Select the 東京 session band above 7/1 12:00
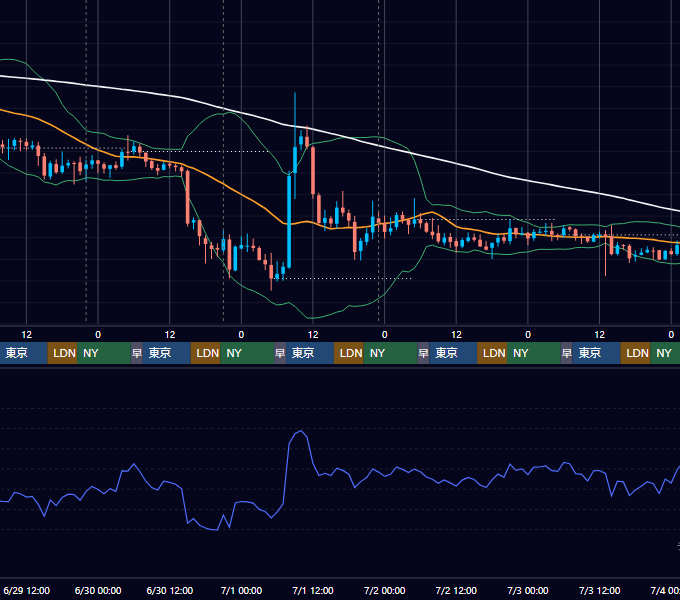Viewport: 680px width, 600px height. click(x=310, y=353)
